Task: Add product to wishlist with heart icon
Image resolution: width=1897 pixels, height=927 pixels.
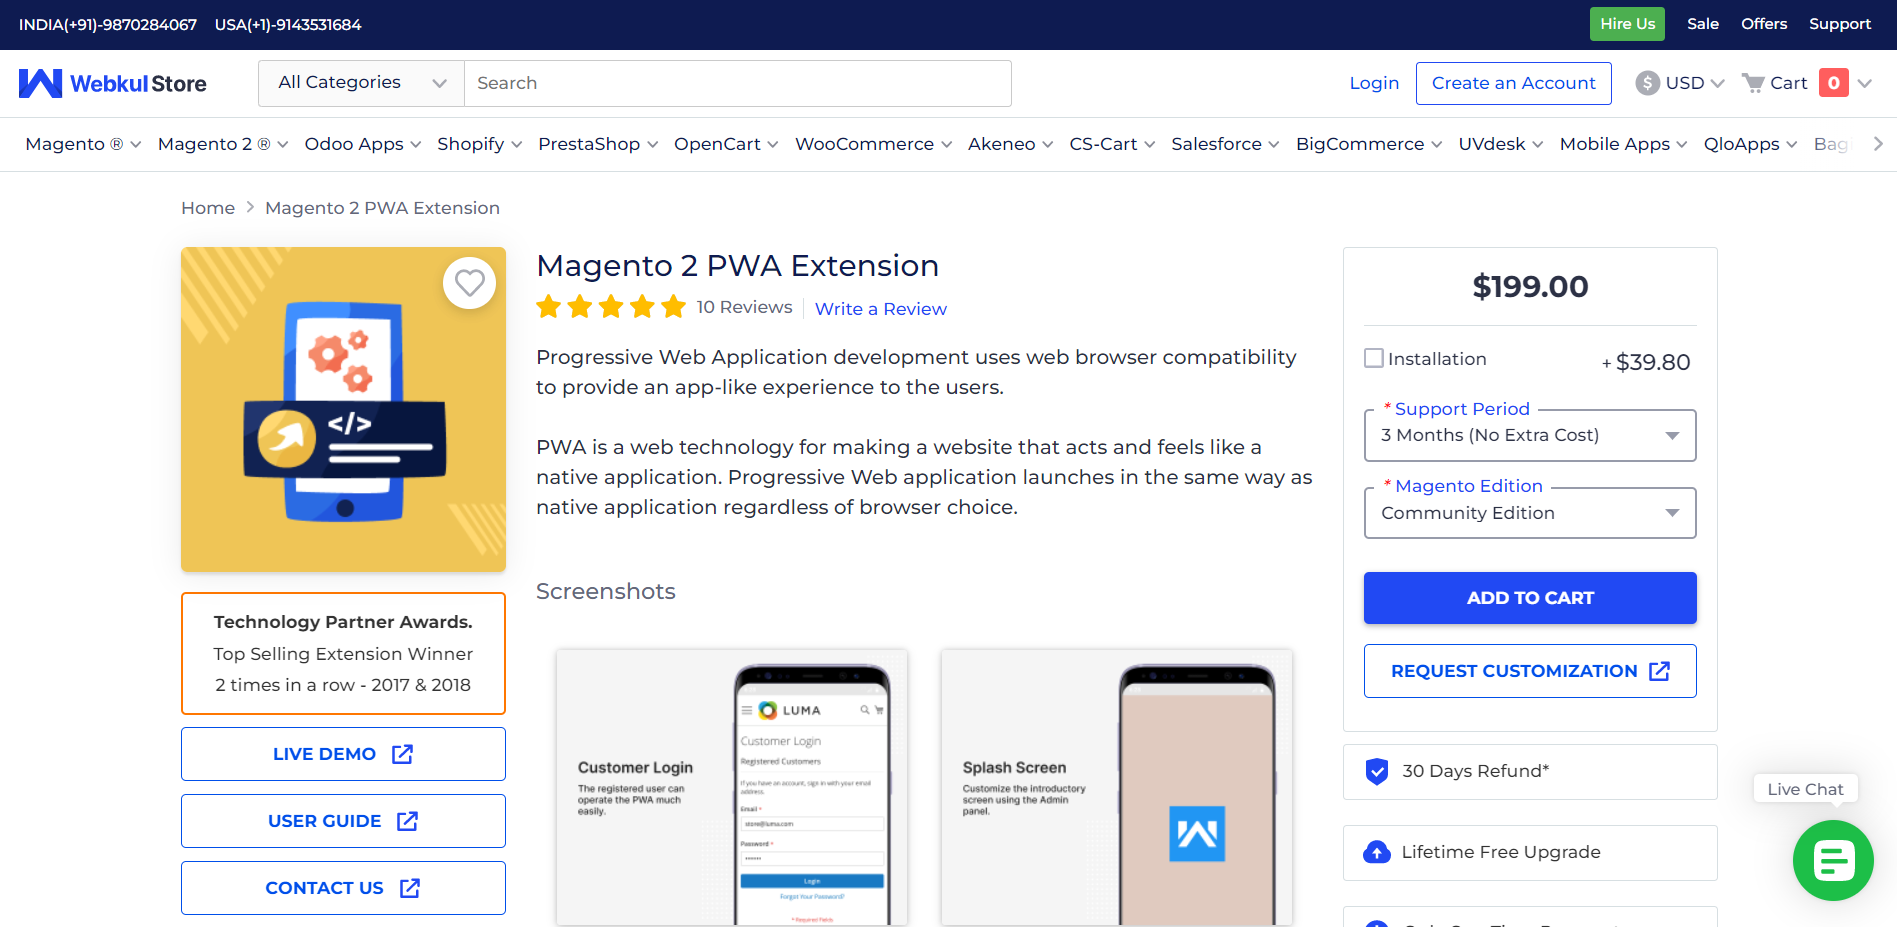Action: click(469, 284)
